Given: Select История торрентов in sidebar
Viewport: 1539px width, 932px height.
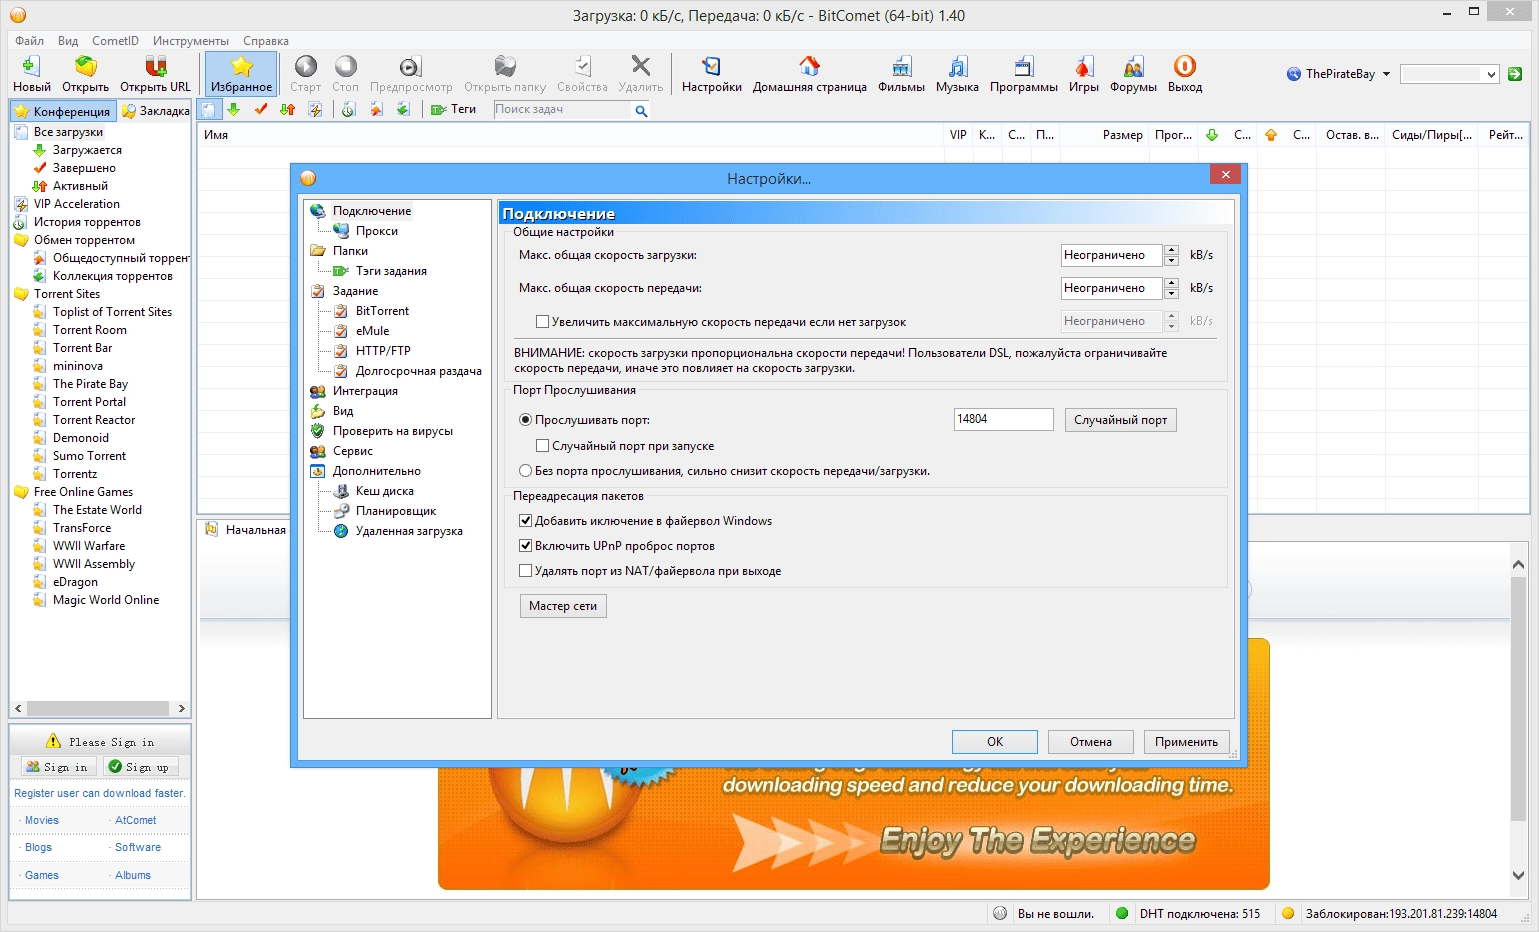Looking at the screenshot, I should (87, 222).
